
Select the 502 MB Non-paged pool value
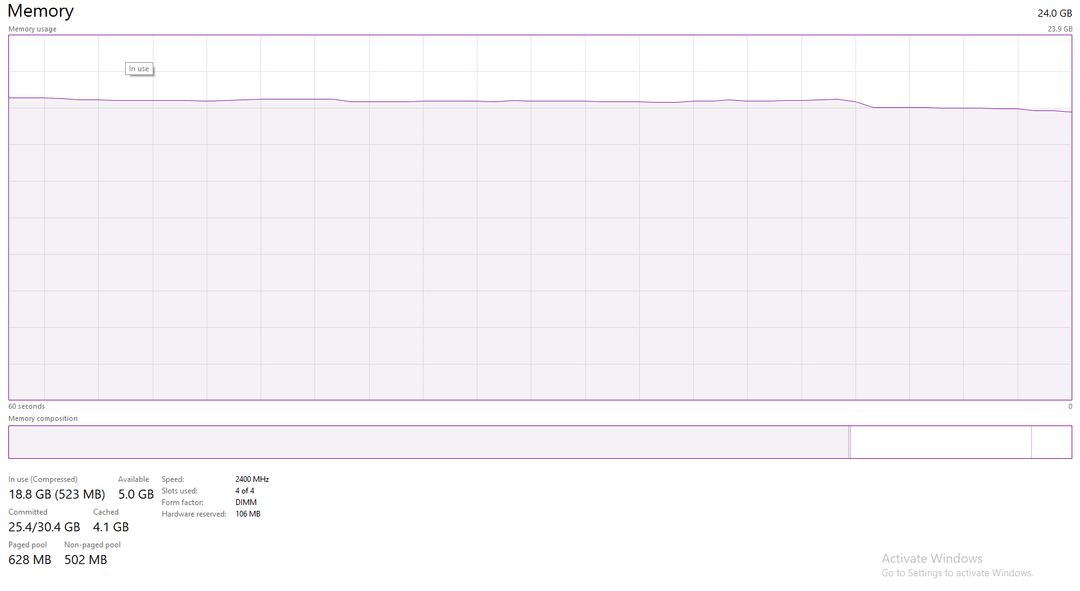point(85,560)
